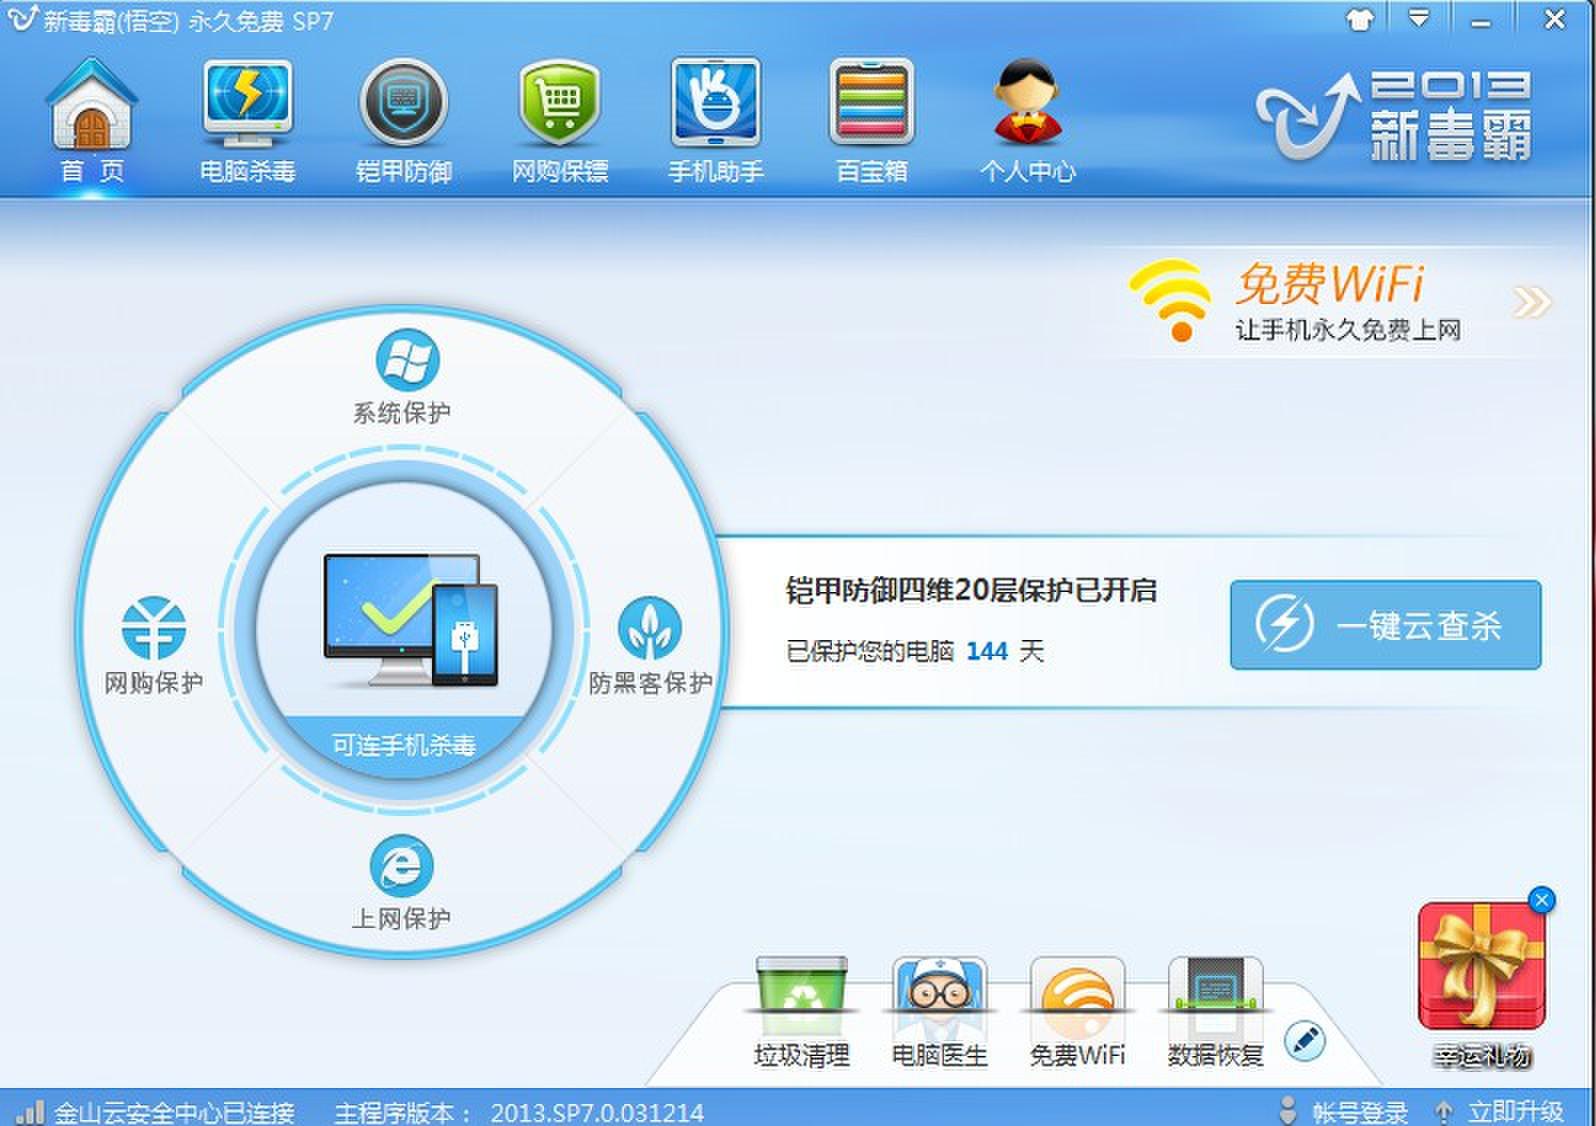Close the 幸运礼物 gift box popup

click(x=1542, y=900)
